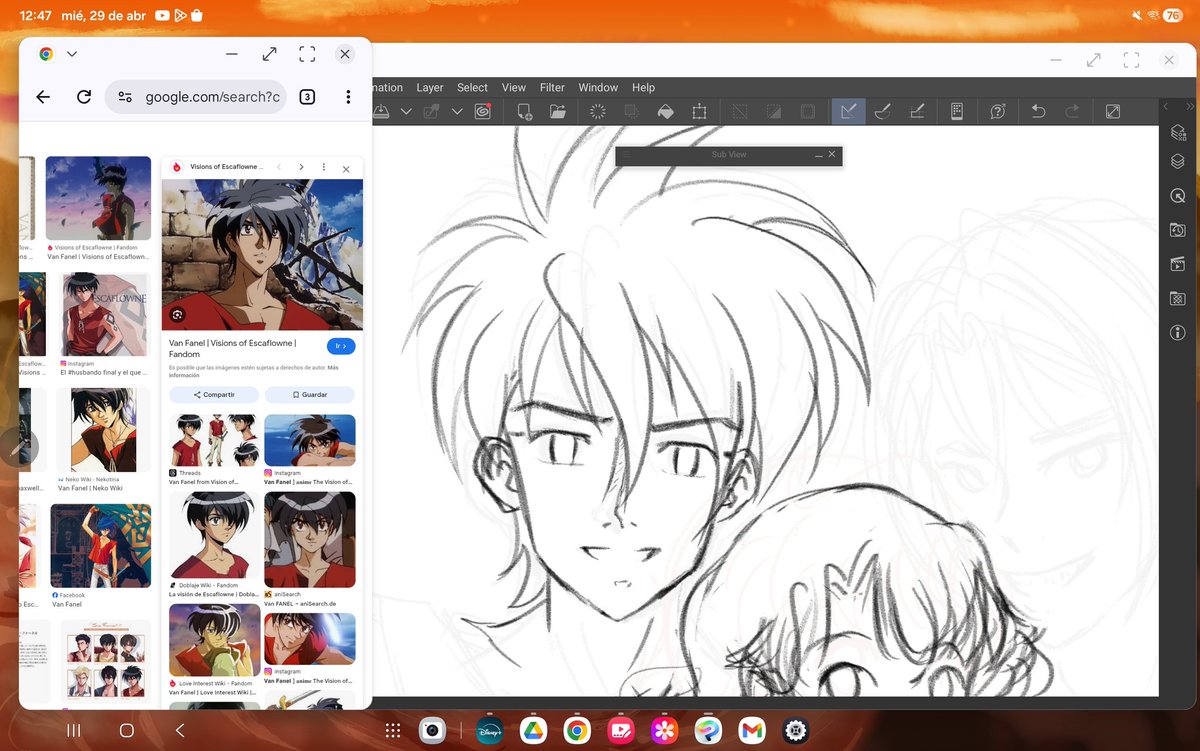This screenshot has width=1200, height=751.
Task: Reload the Chrome page
Action: (x=84, y=97)
